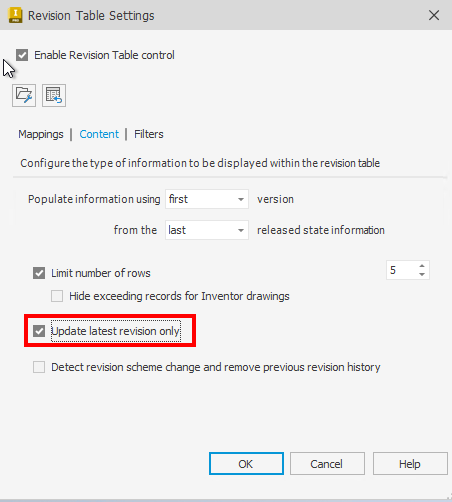The height and width of the screenshot is (502, 452).
Task: Enable Detect revision scheme change checkbox
Action: click(39, 367)
